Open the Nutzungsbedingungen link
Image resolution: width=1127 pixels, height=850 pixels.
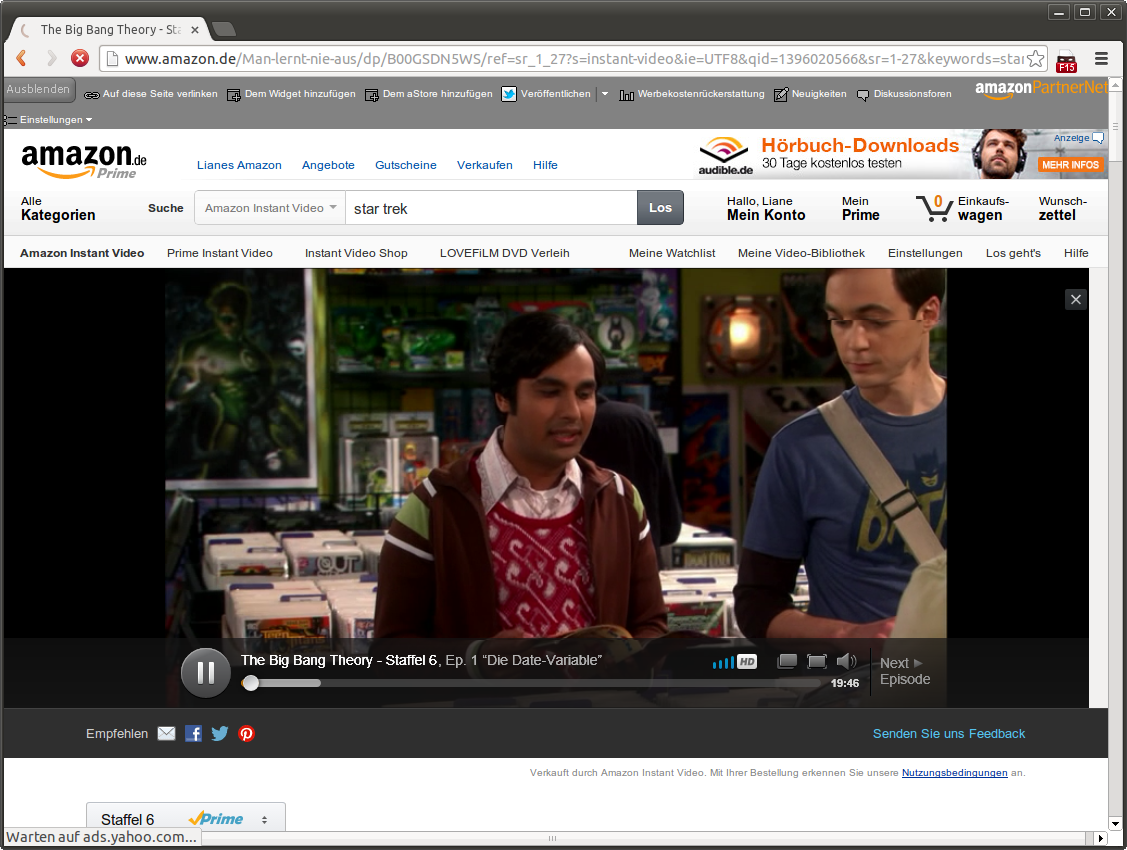click(x=954, y=772)
